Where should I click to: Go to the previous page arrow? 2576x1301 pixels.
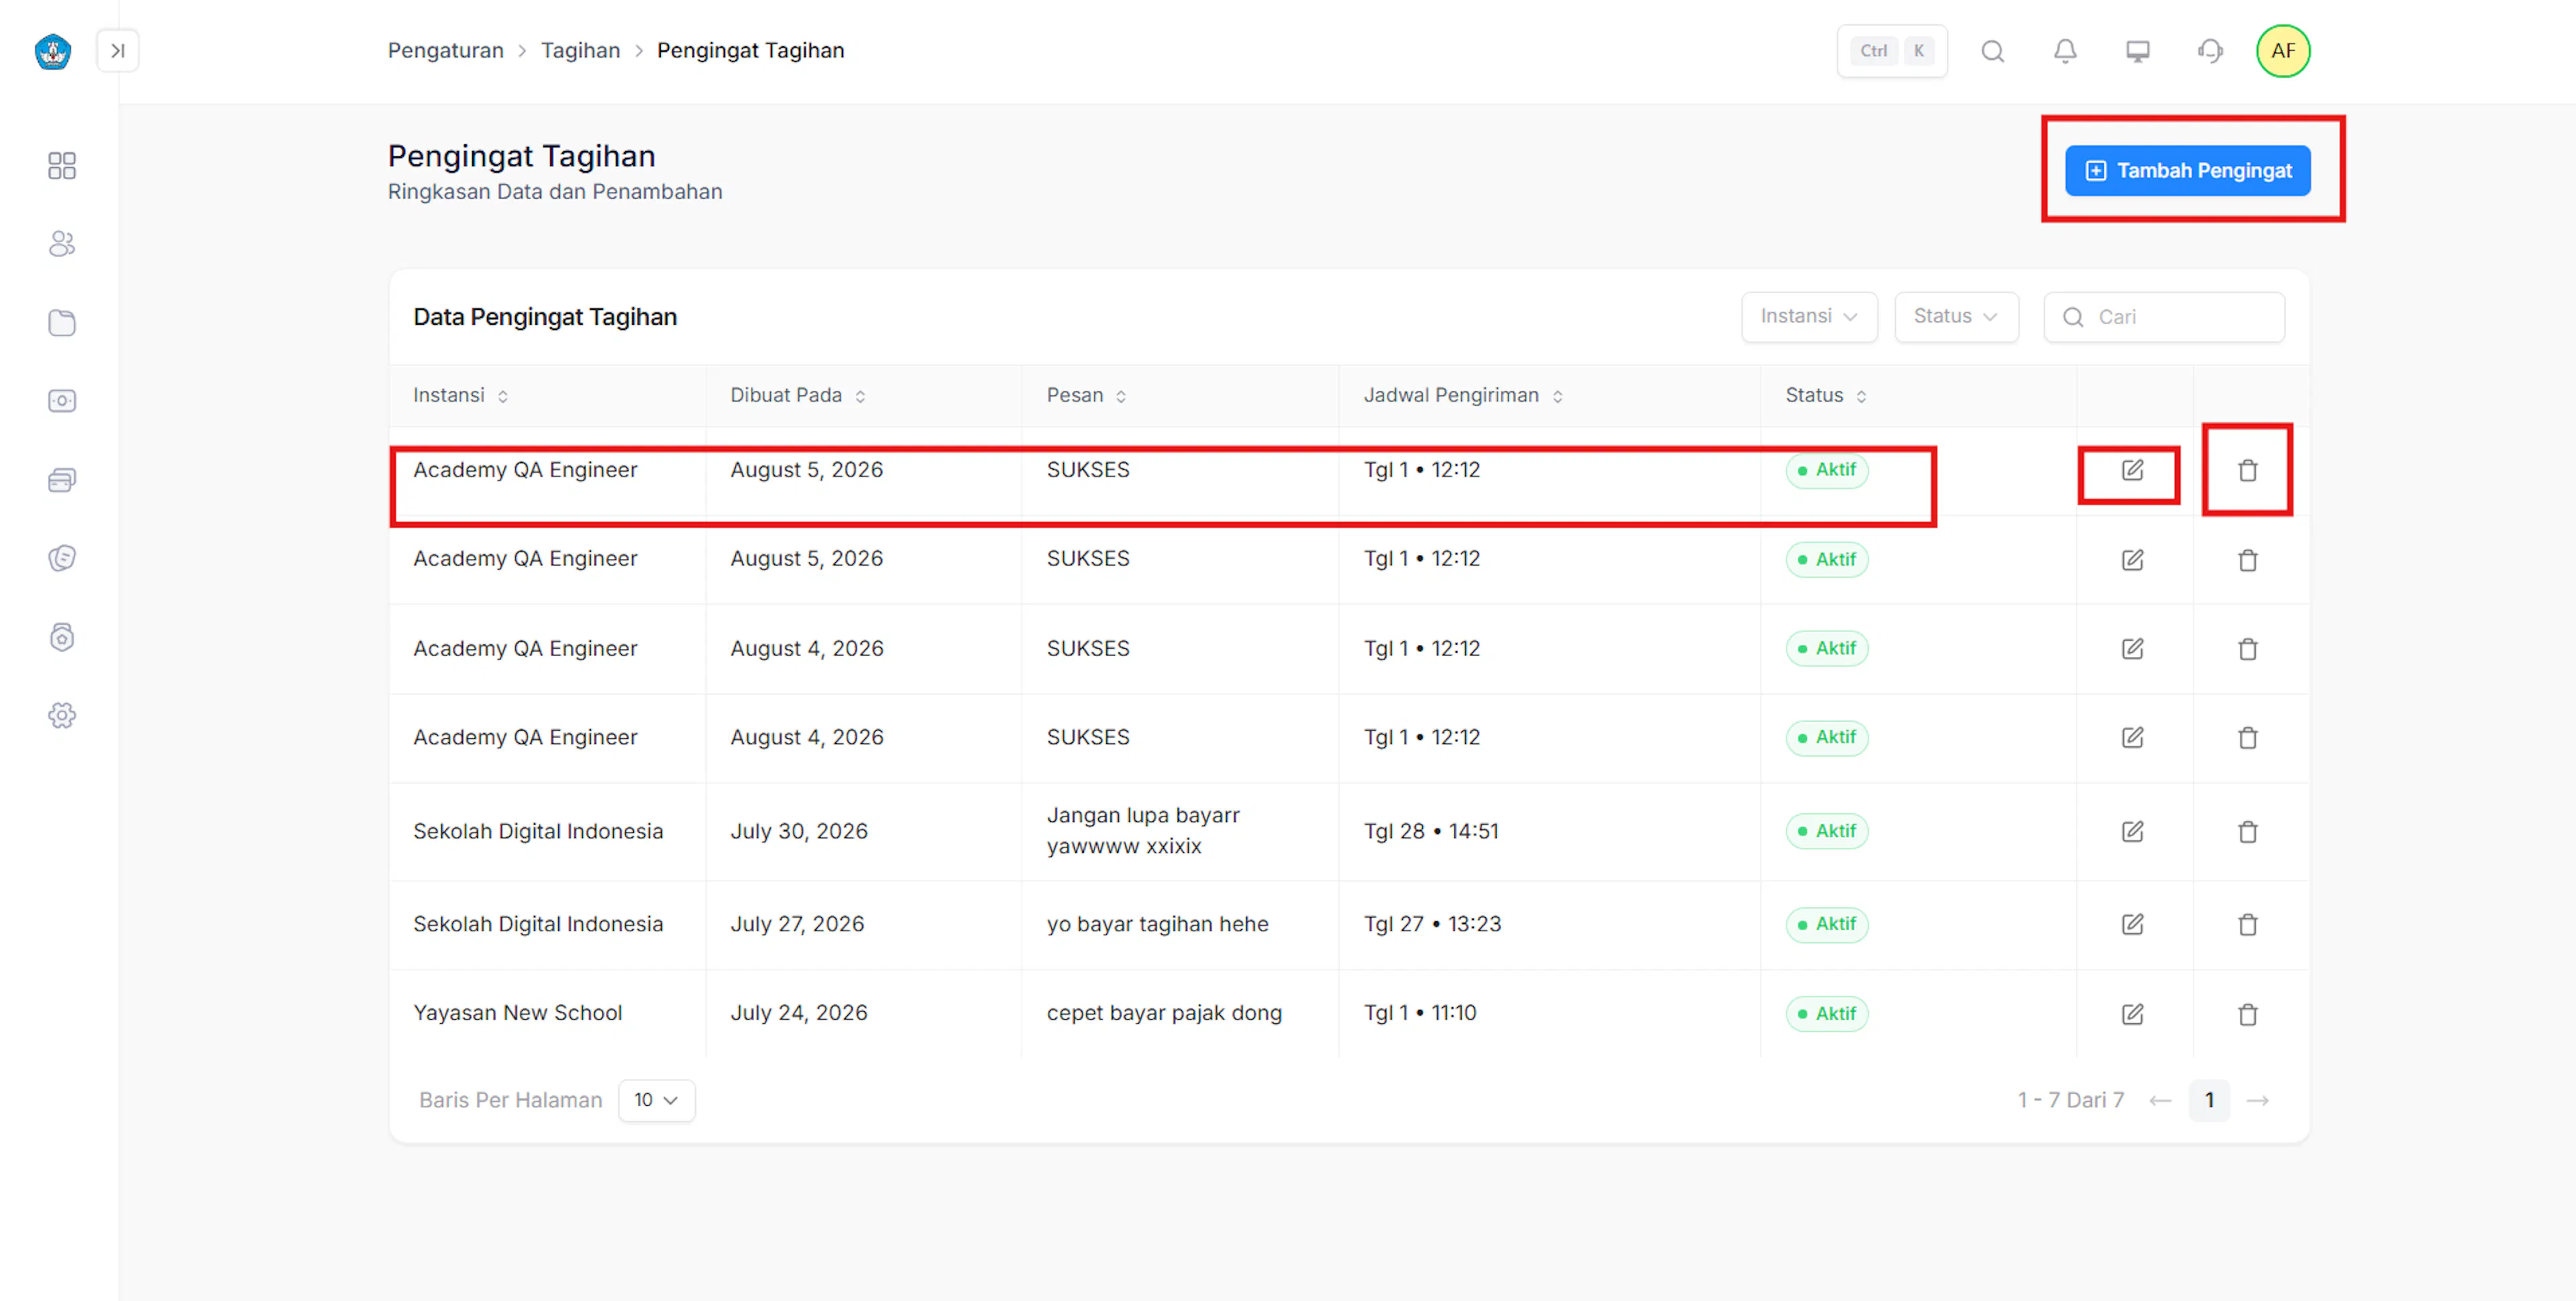pos(2160,1101)
